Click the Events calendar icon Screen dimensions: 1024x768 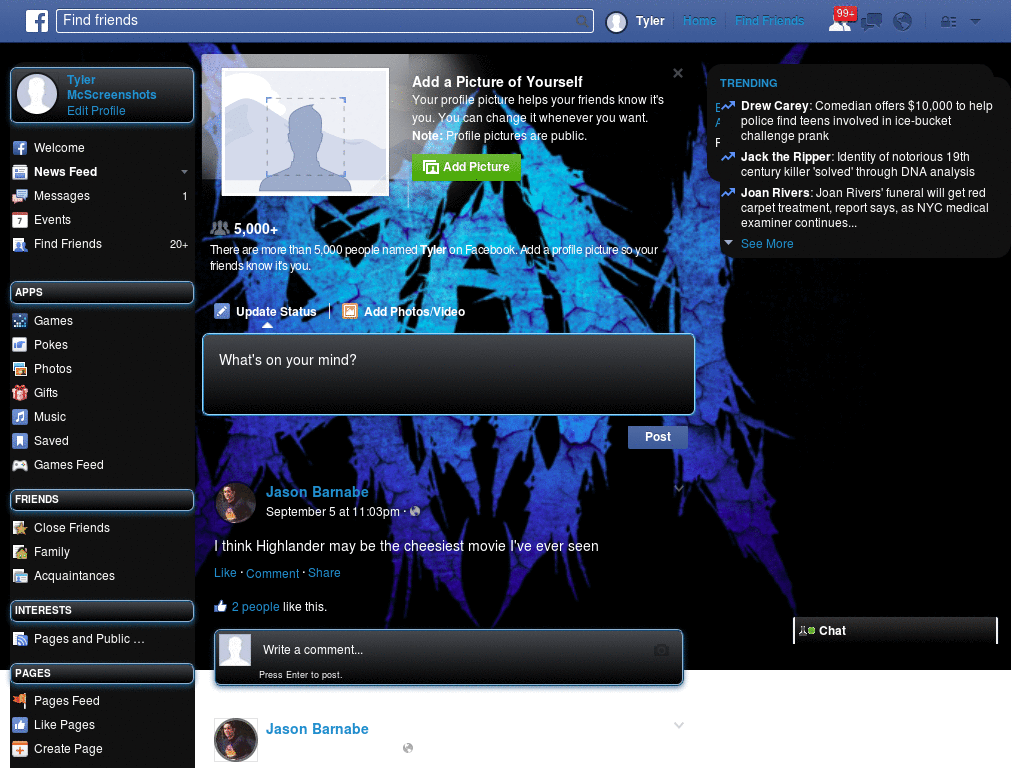tap(20, 220)
